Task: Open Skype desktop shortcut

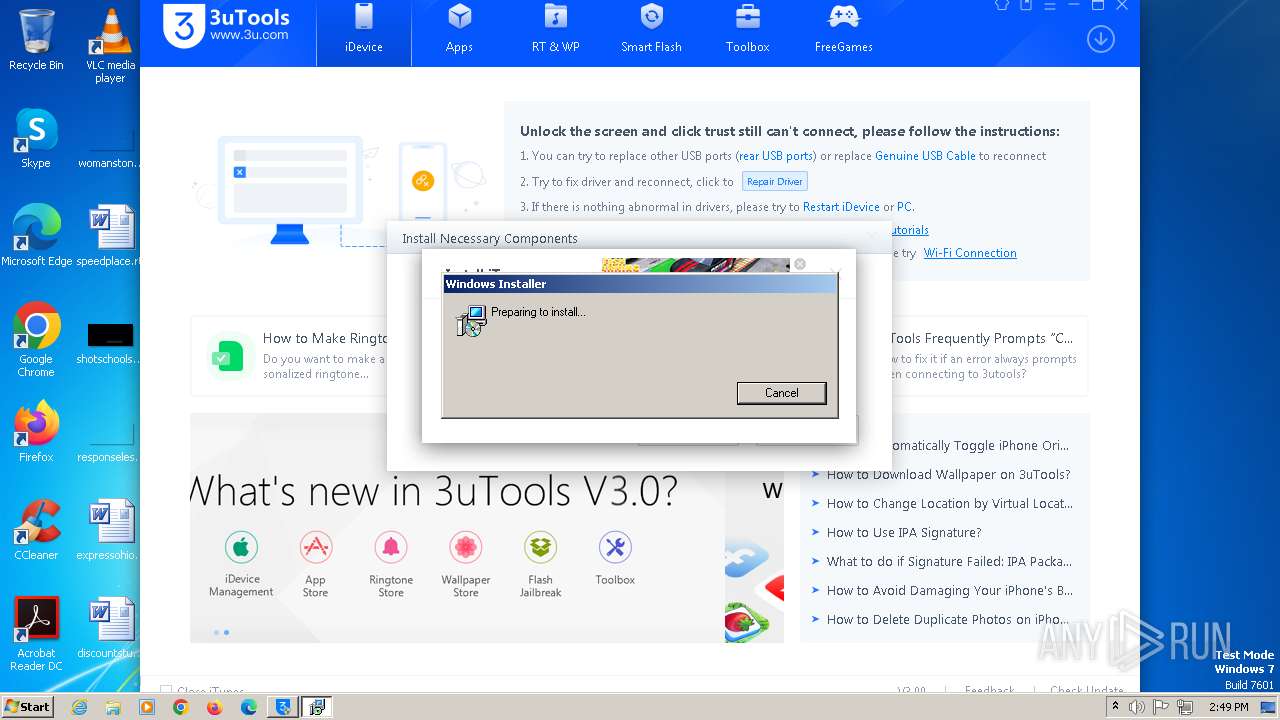Action: pyautogui.click(x=36, y=138)
